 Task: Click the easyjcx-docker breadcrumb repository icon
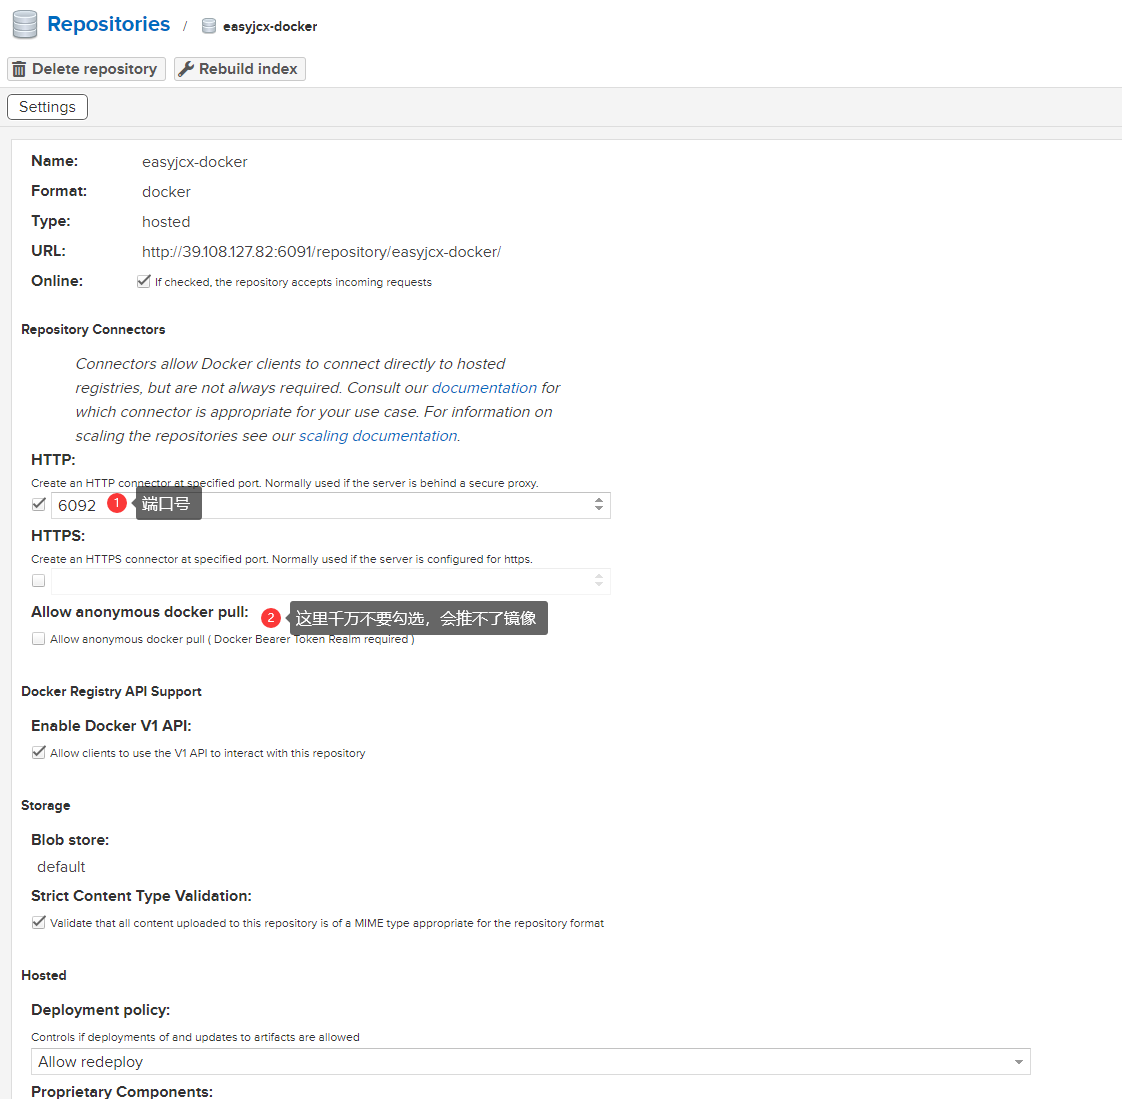(x=209, y=26)
